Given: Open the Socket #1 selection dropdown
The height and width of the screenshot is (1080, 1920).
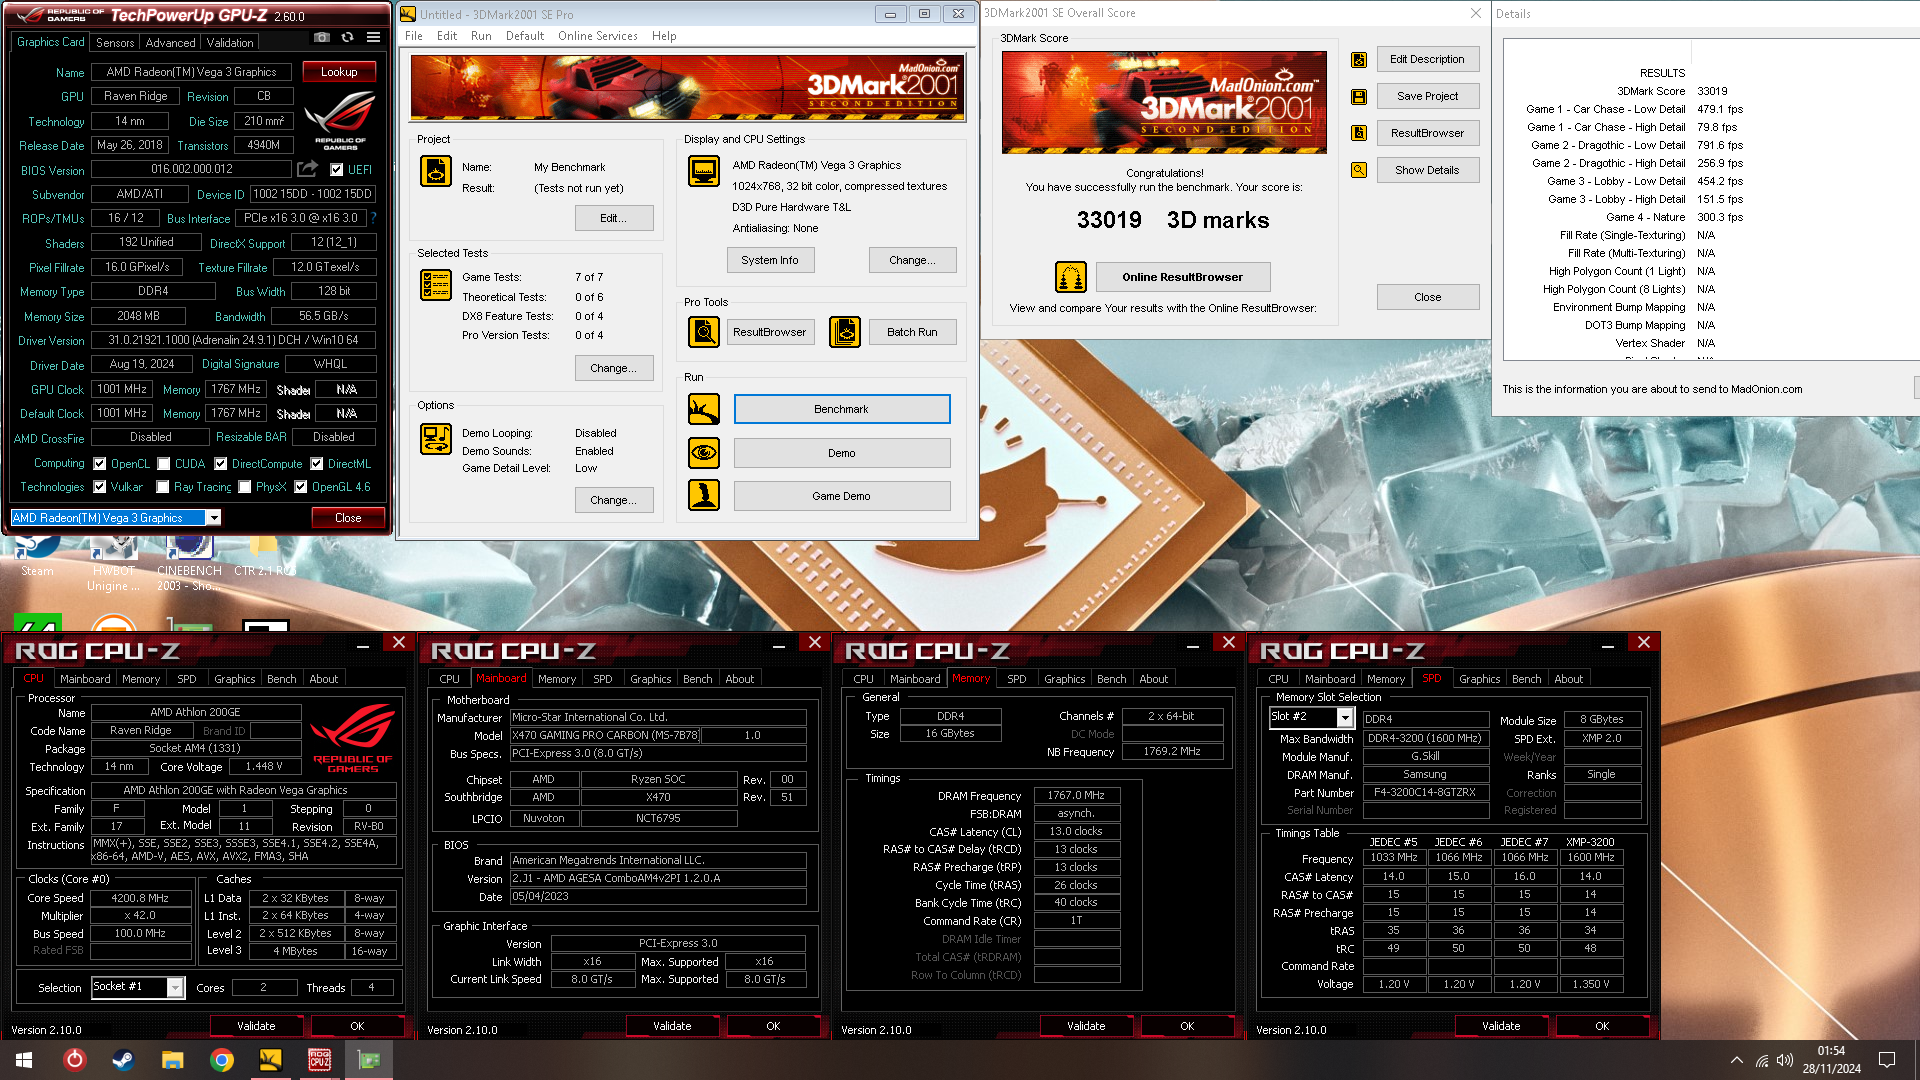Looking at the screenshot, I should pos(175,988).
